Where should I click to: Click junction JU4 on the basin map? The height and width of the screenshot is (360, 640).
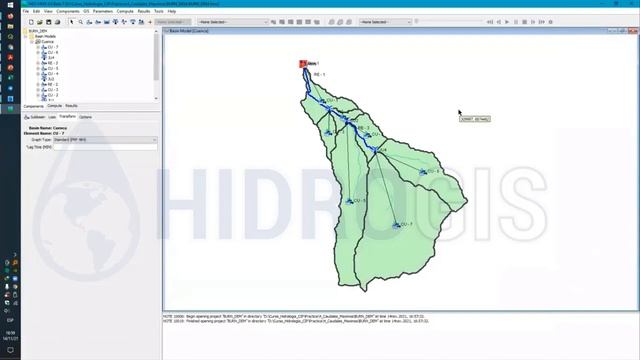pyautogui.click(x=375, y=150)
